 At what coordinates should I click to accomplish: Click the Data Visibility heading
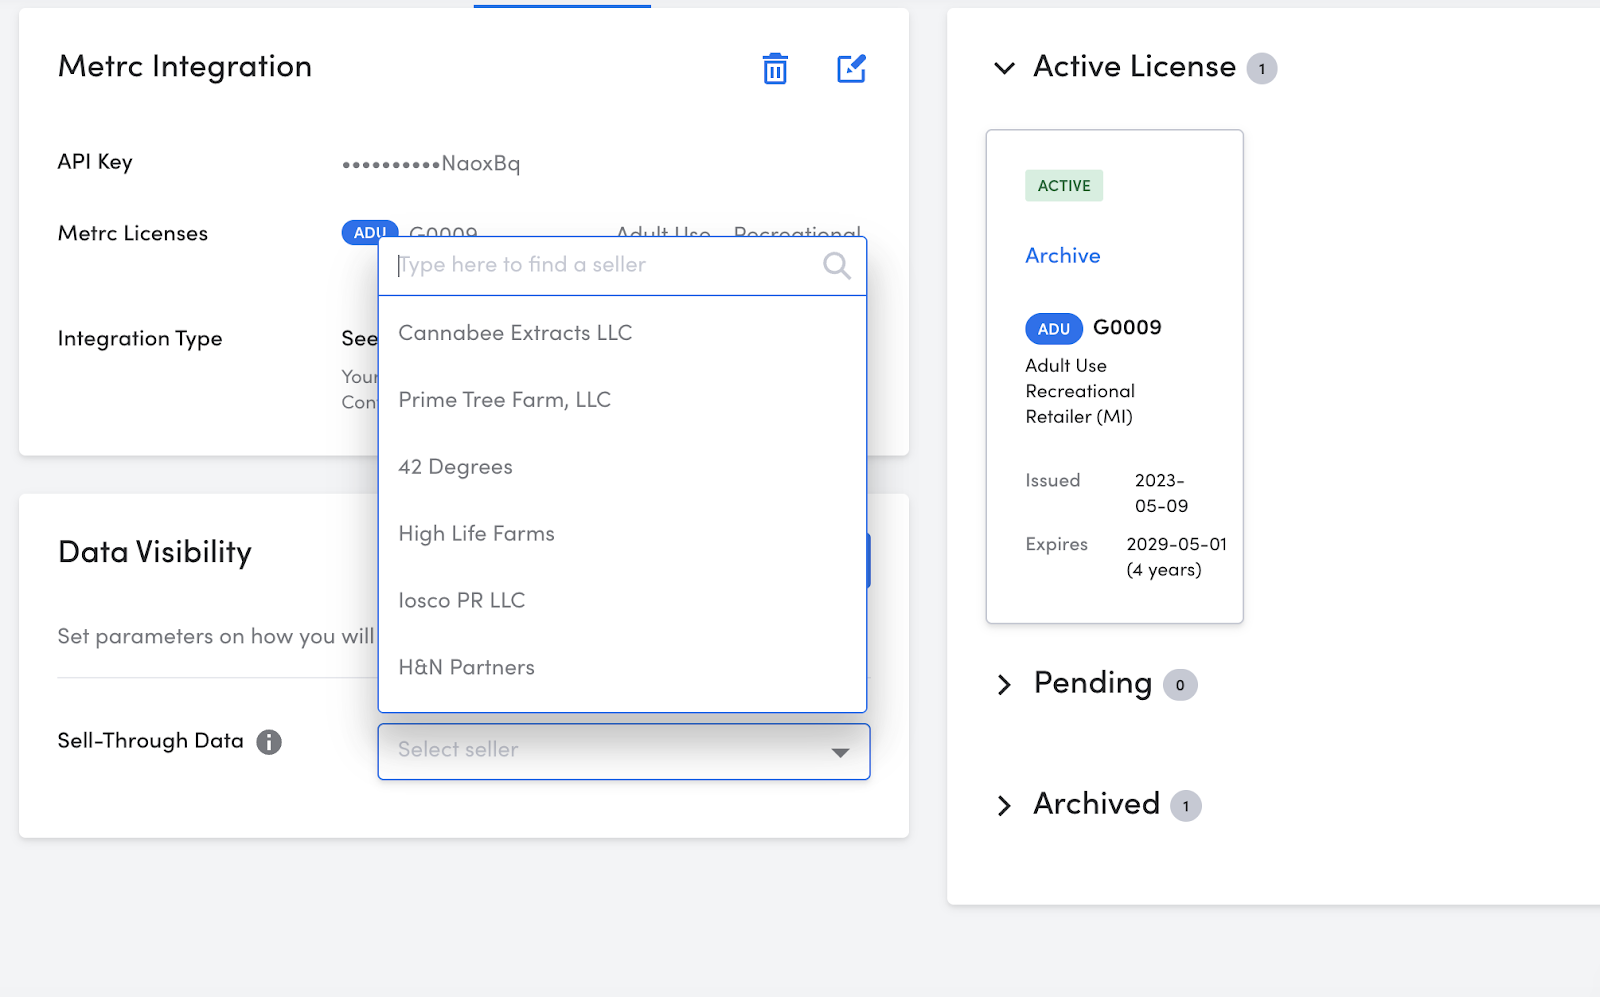(x=155, y=552)
